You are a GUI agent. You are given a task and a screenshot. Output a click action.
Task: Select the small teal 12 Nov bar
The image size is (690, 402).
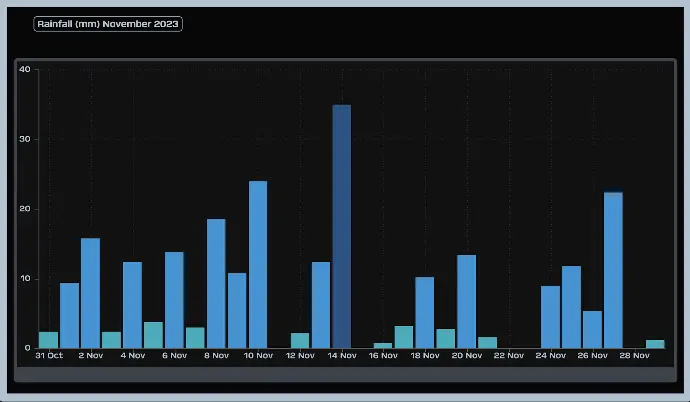(x=300, y=341)
